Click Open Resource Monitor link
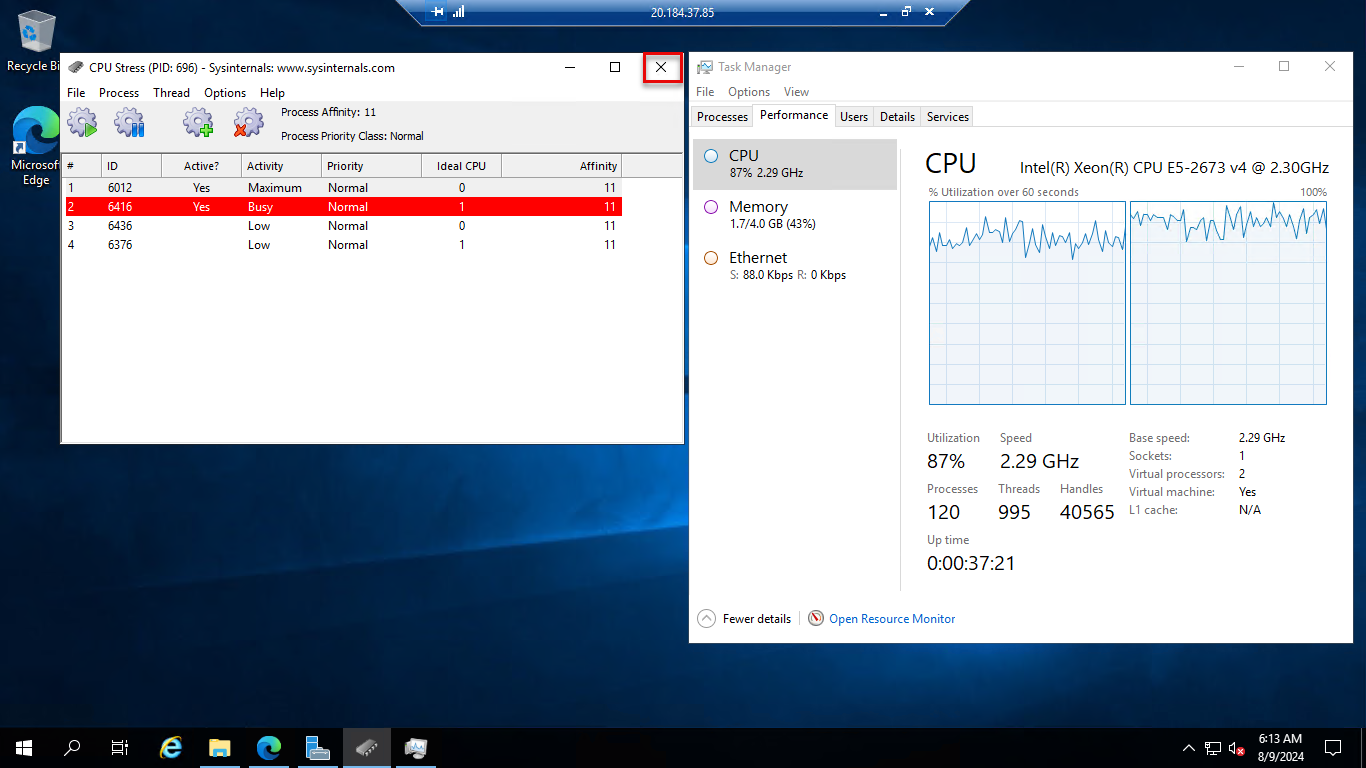The width and height of the screenshot is (1366, 768). pyautogui.click(x=892, y=619)
